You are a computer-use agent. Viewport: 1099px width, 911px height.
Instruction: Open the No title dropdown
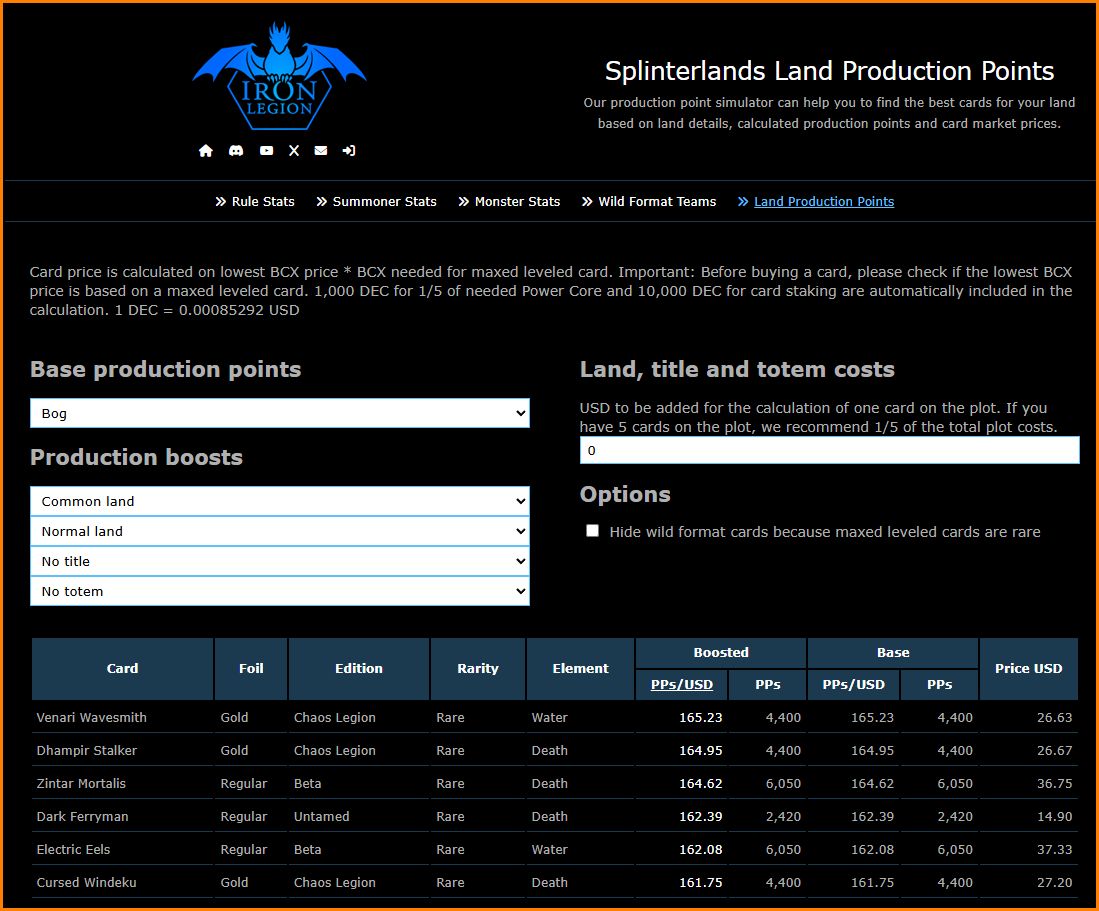pyautogui.click(x=280, y=561)
